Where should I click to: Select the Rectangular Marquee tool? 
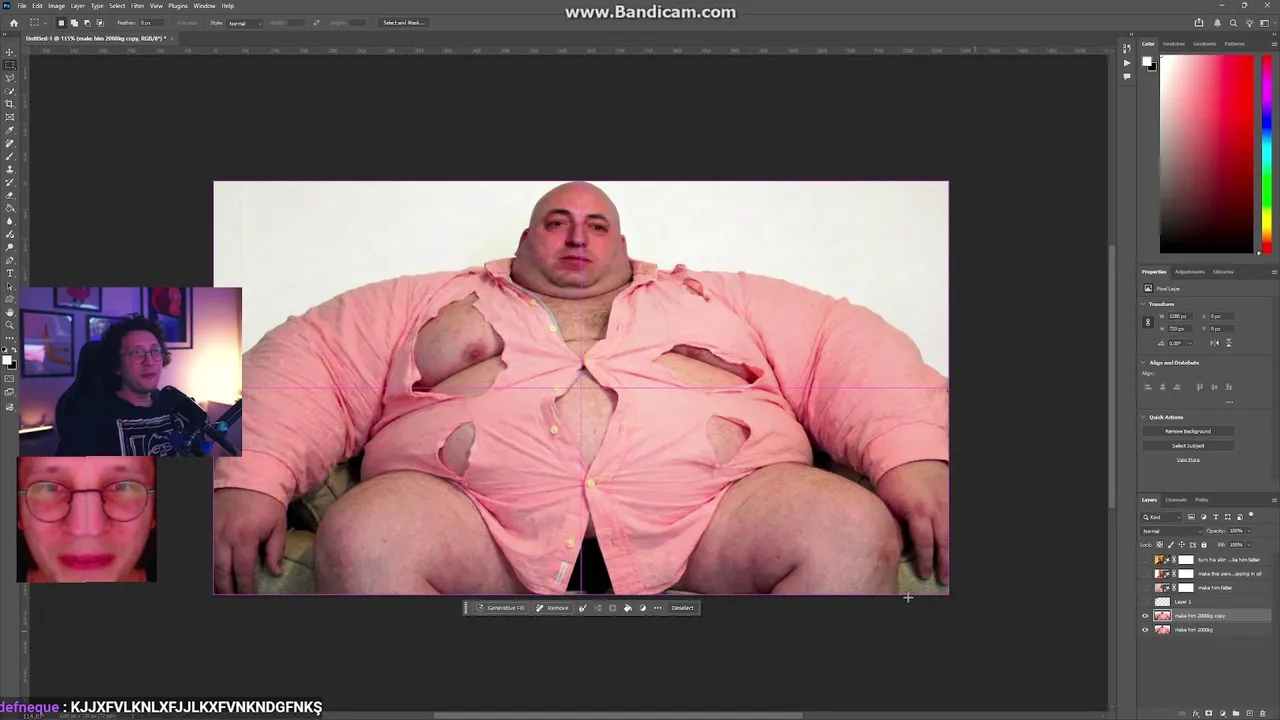(10, 65)
